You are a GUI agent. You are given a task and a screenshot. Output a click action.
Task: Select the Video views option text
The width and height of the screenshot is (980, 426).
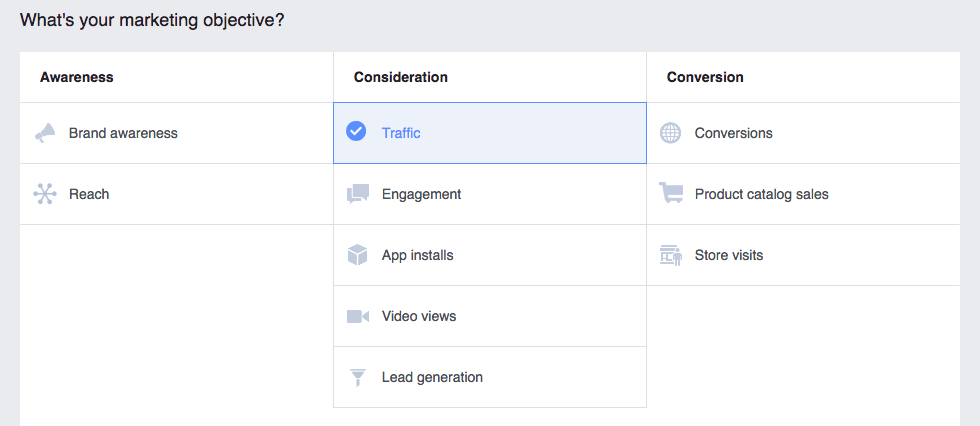(x=418, y=316)
